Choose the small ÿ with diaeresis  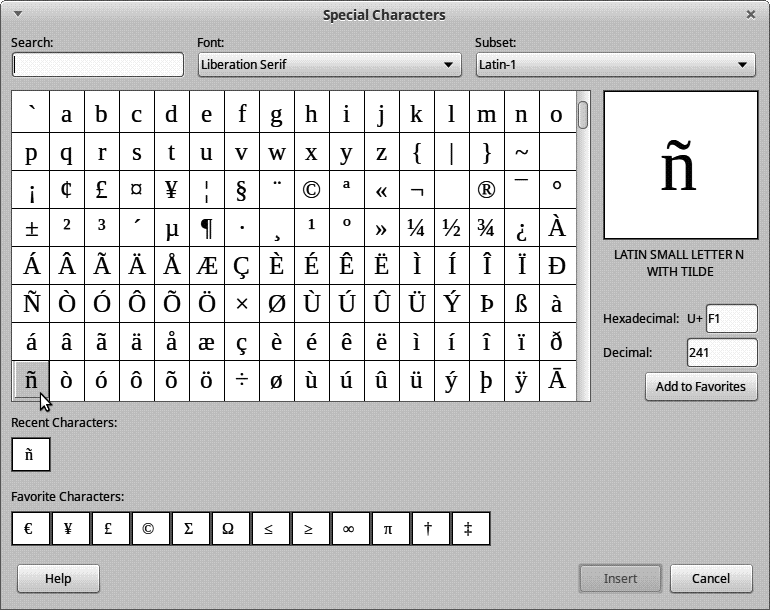521,380
